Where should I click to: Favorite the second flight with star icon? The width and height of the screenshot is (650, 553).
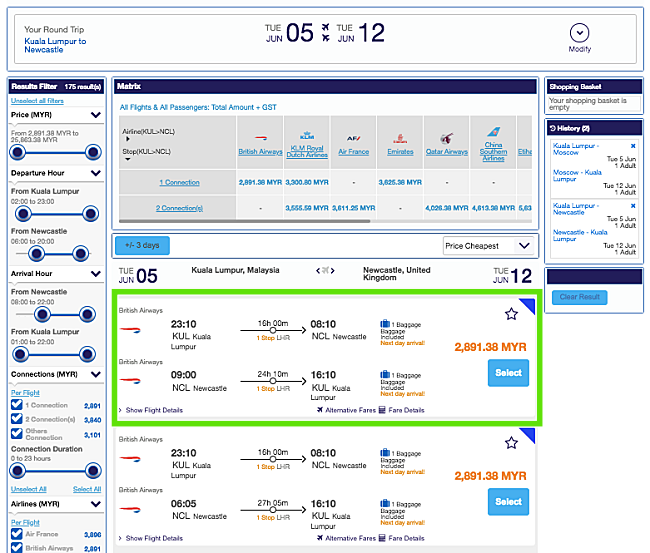pyautogui.click(x=511, y=443)
